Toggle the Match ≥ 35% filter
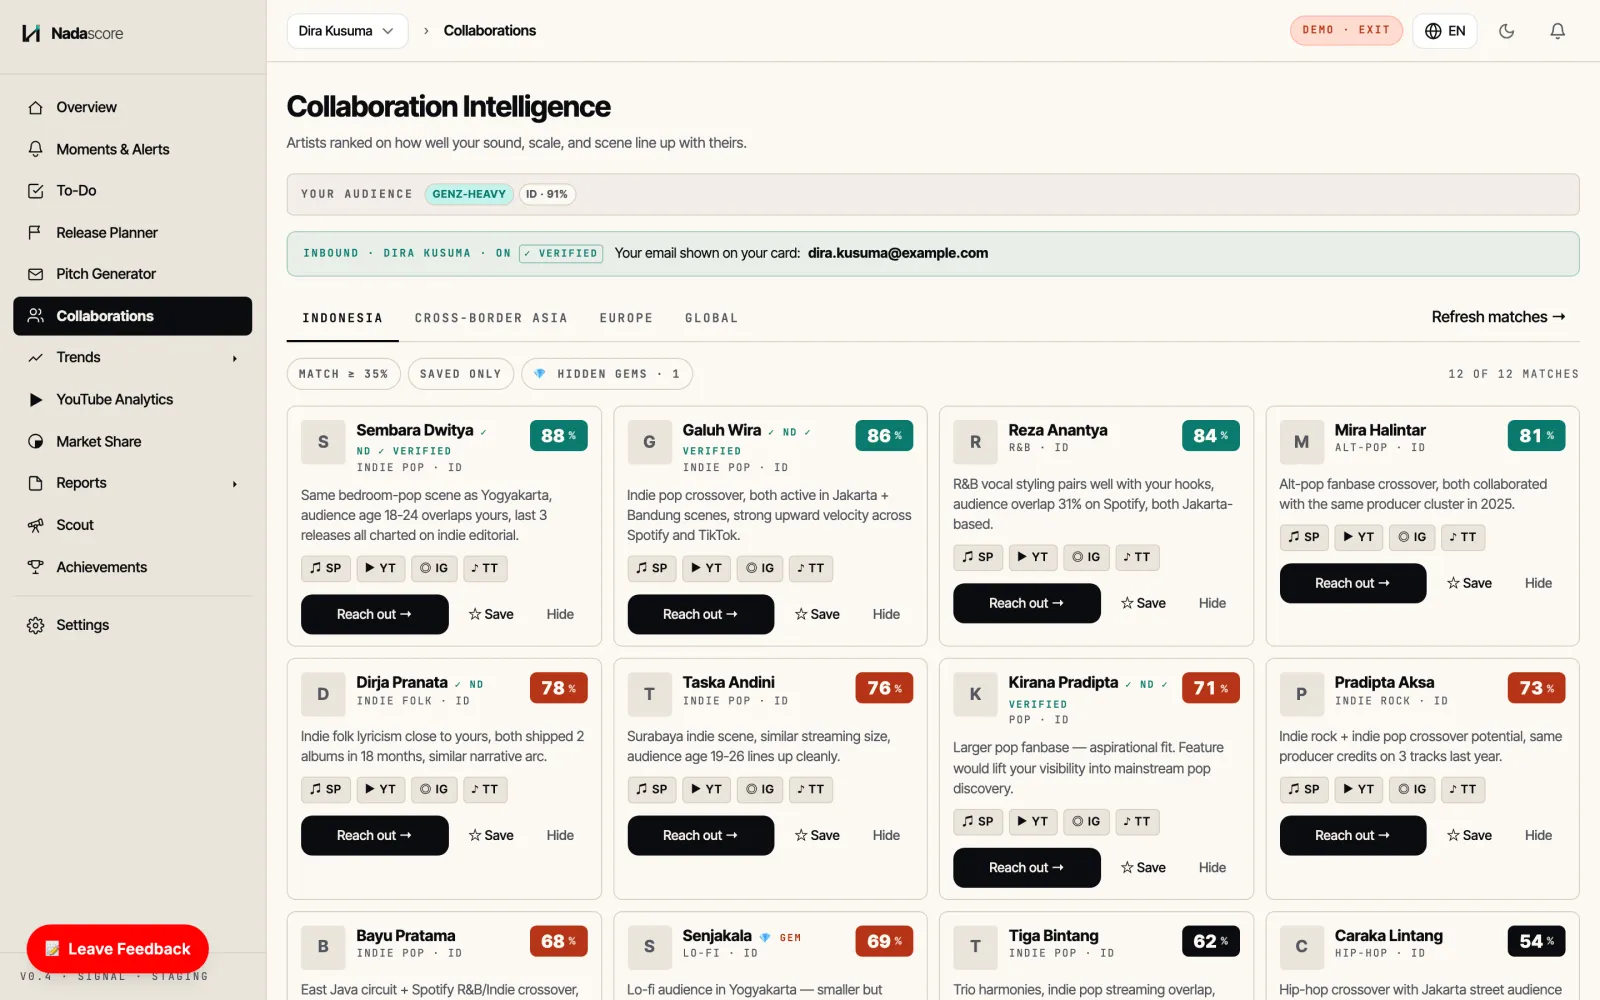 (344, 374)
